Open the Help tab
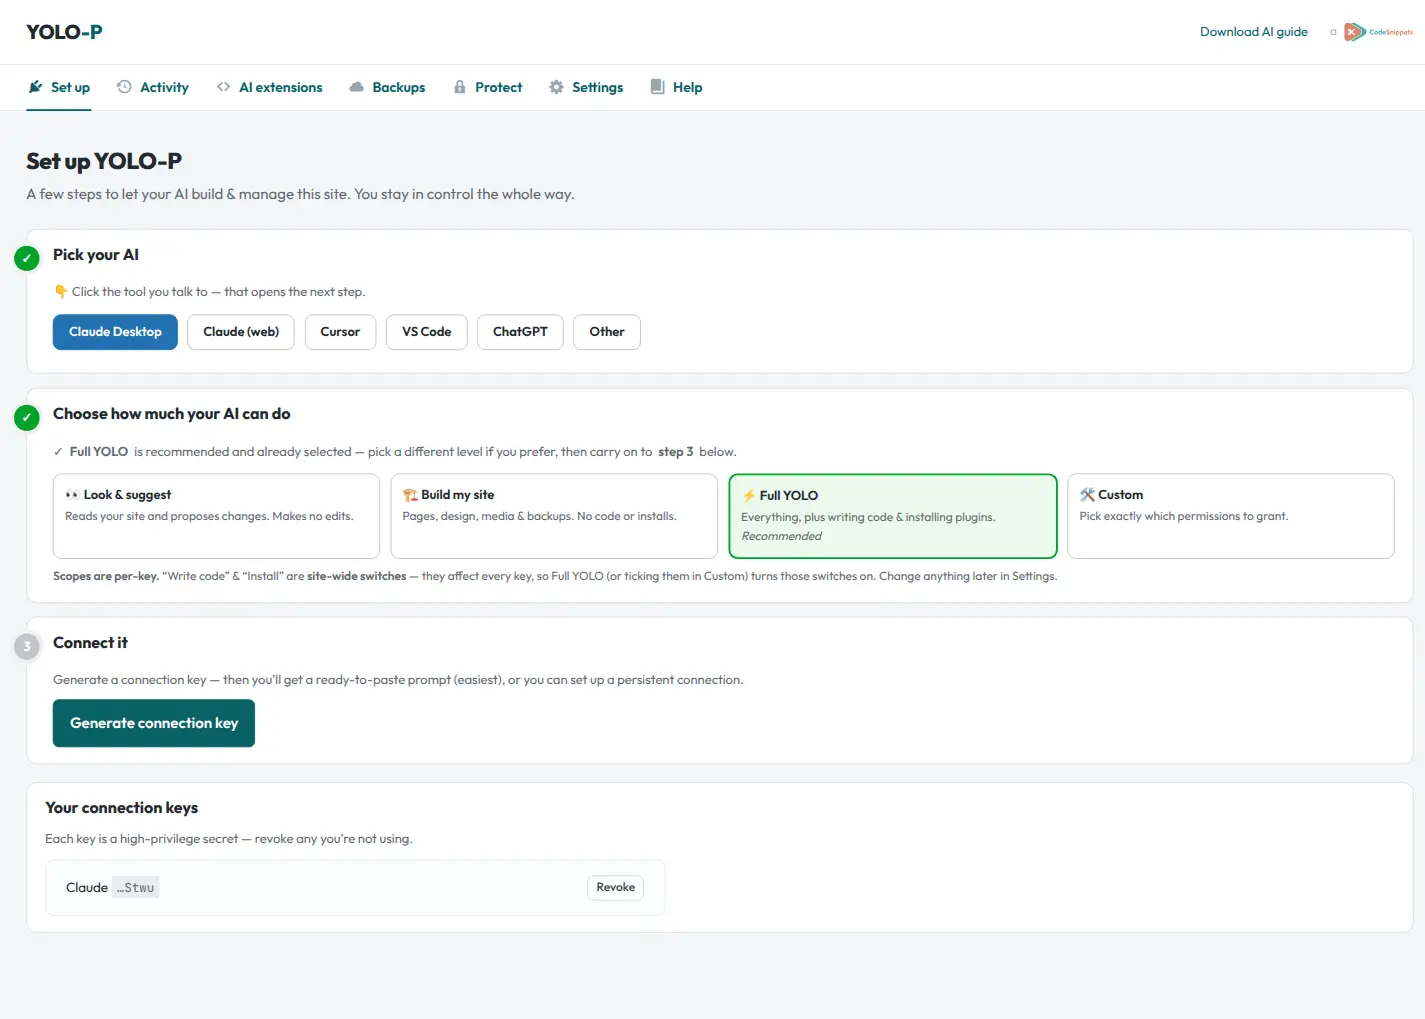Viewport: 1425px width, 1019px height. point(676,87)
